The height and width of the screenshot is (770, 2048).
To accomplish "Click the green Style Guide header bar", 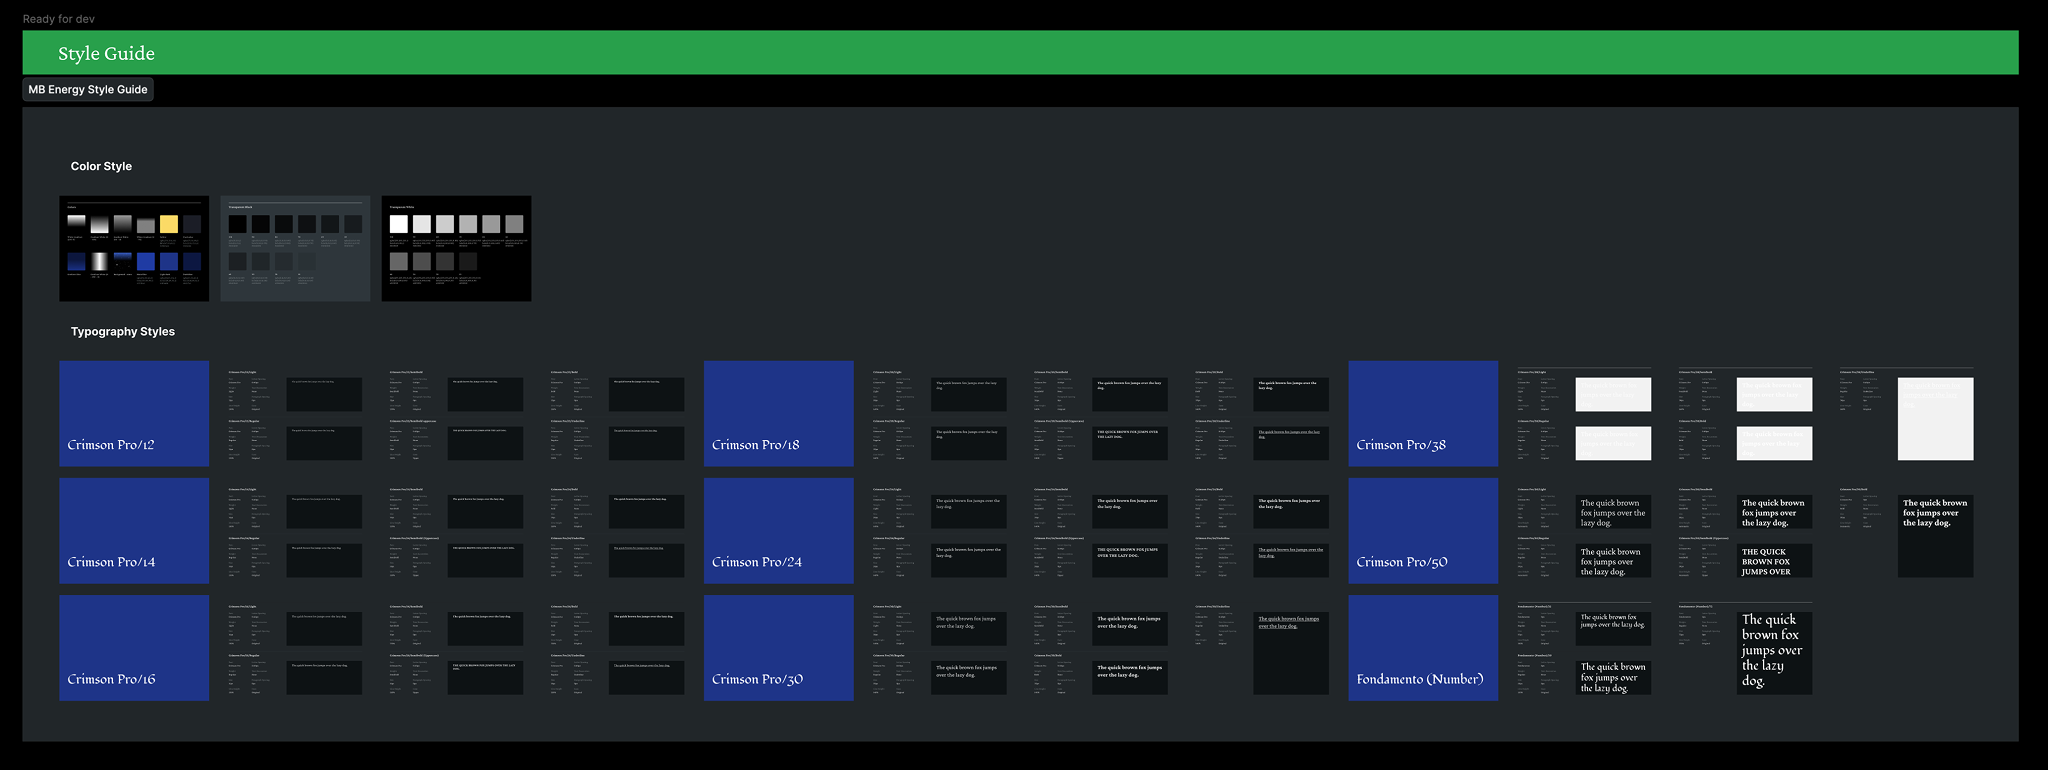I will [x=1020, y=53].
